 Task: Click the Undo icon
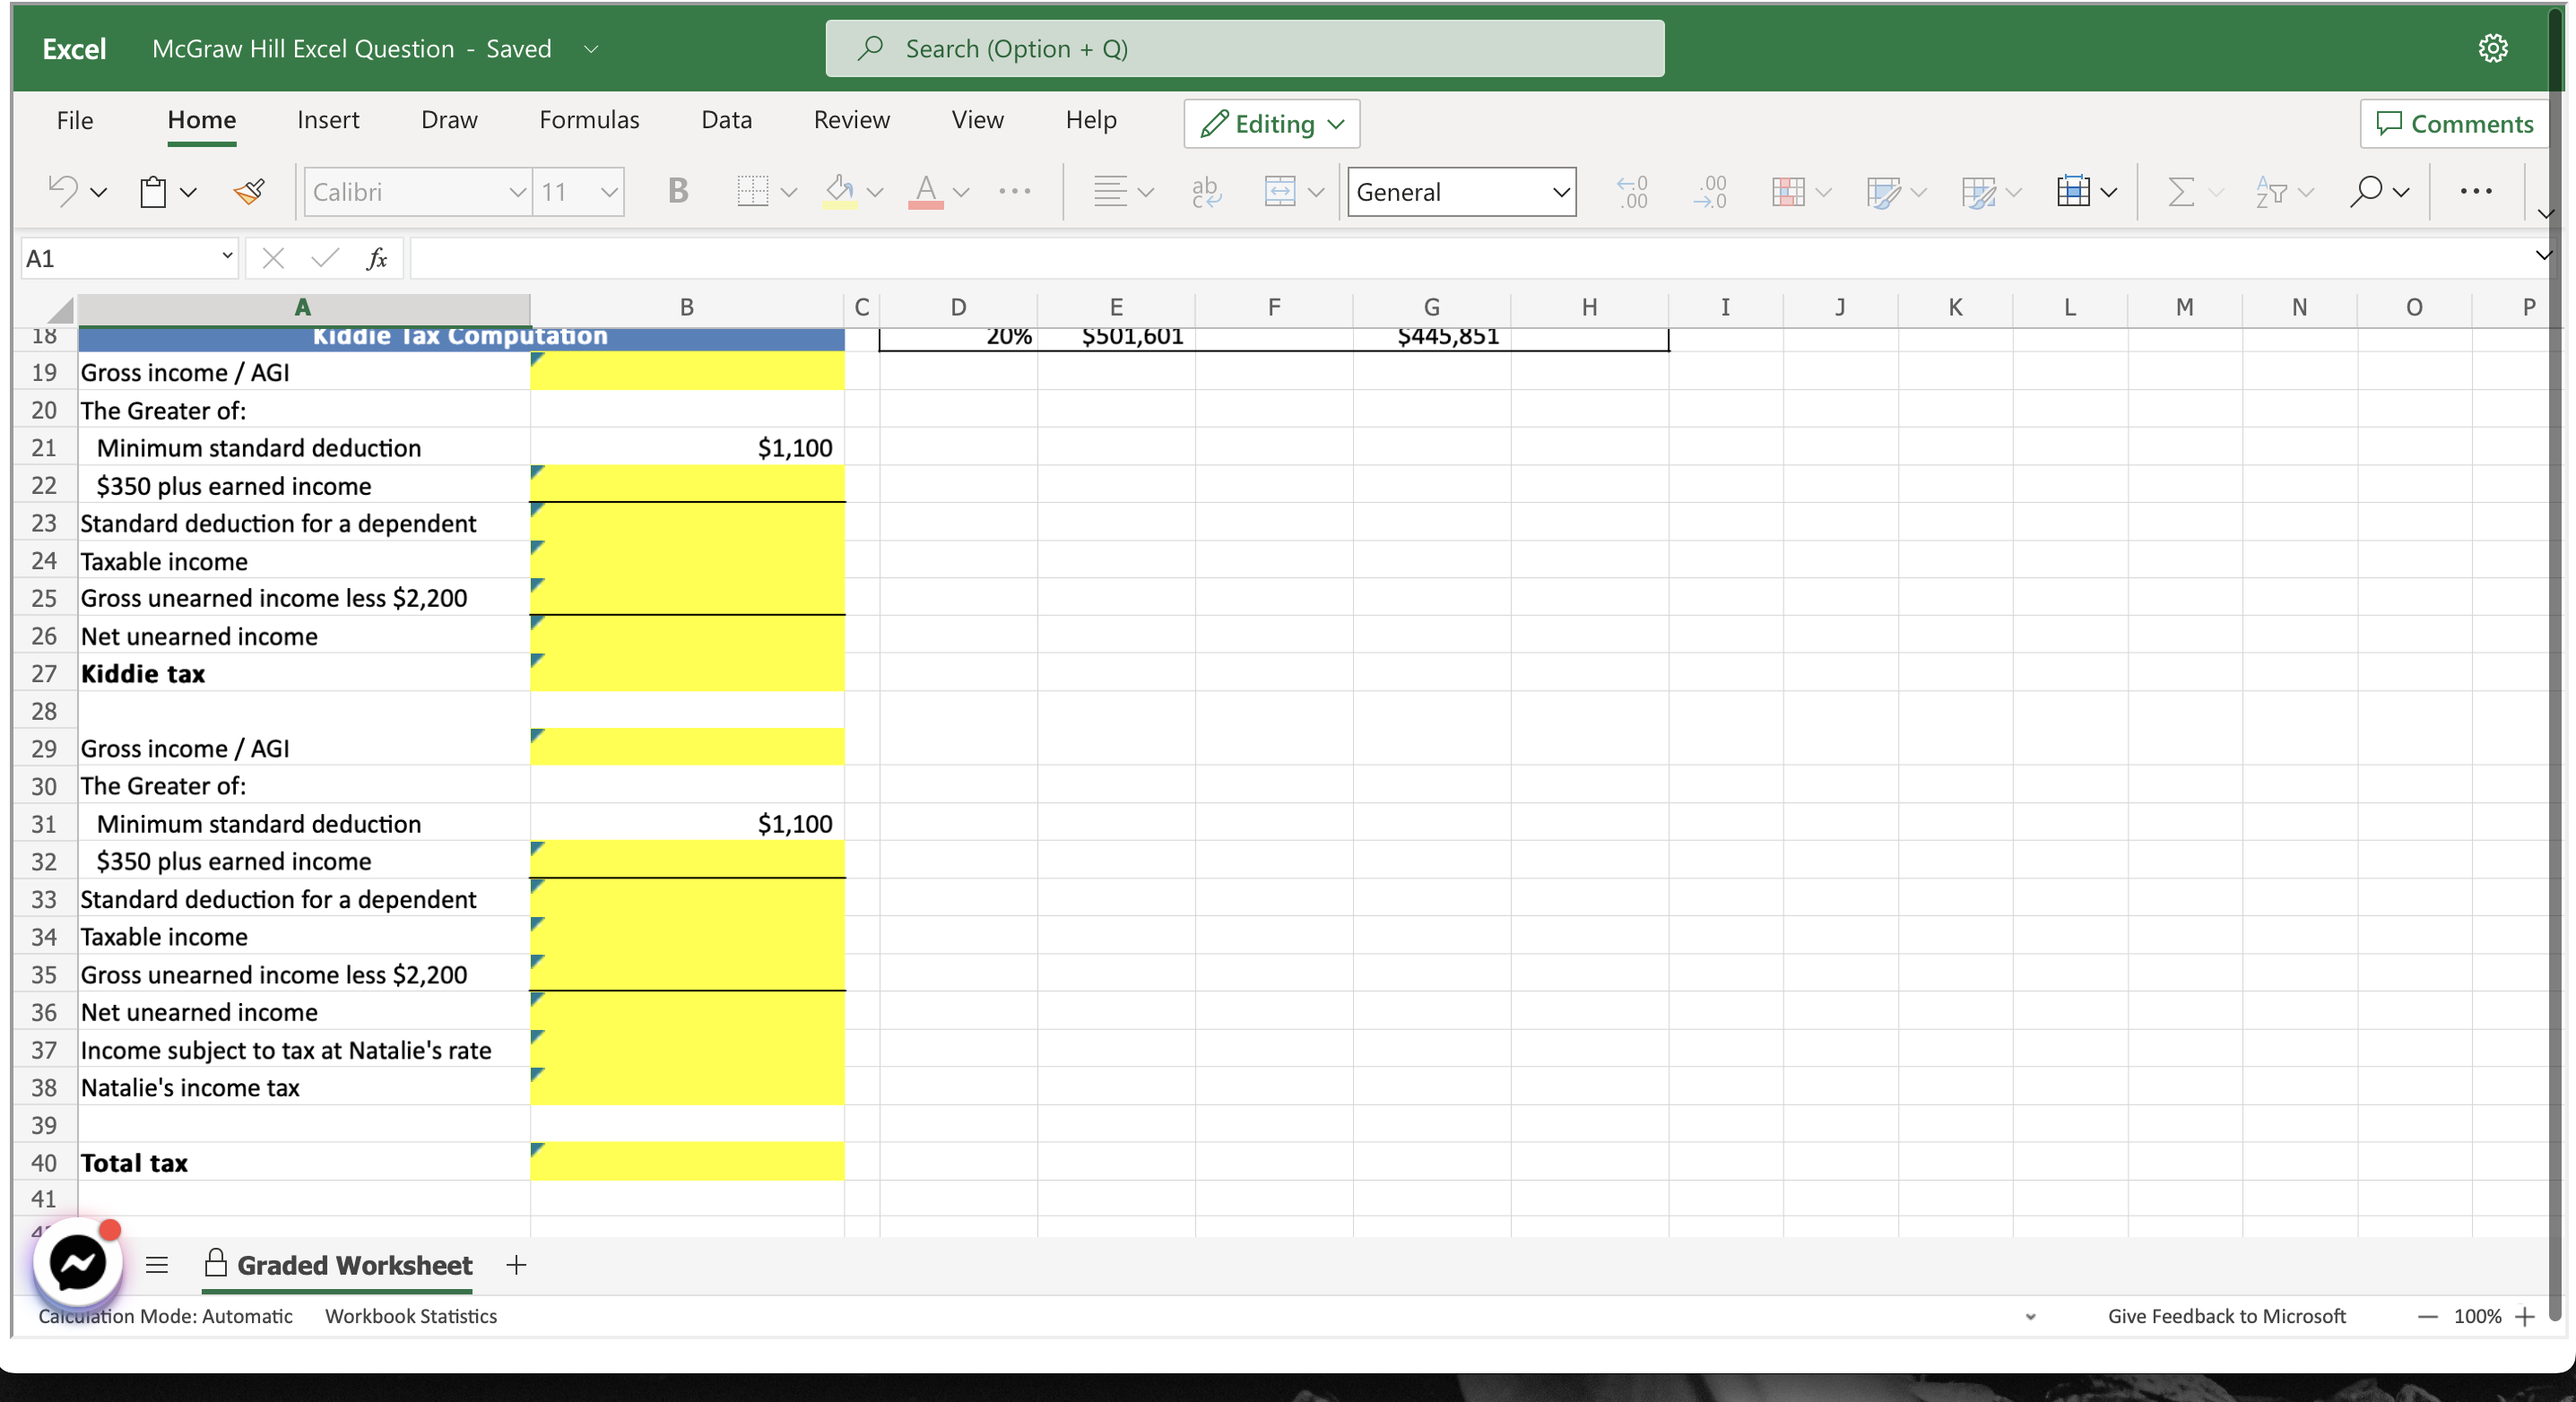64,191
